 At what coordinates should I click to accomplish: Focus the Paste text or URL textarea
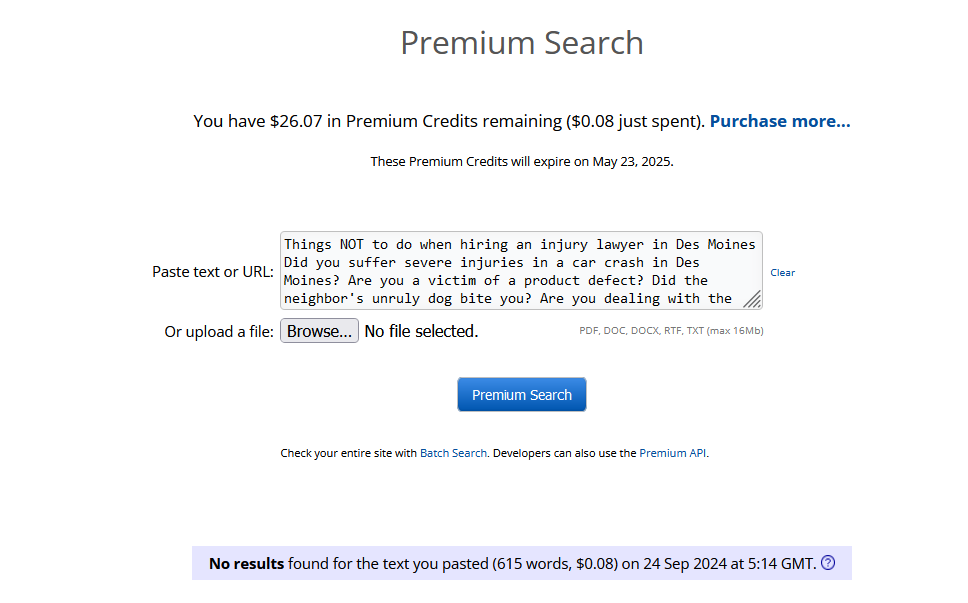(x=521, y=270)
